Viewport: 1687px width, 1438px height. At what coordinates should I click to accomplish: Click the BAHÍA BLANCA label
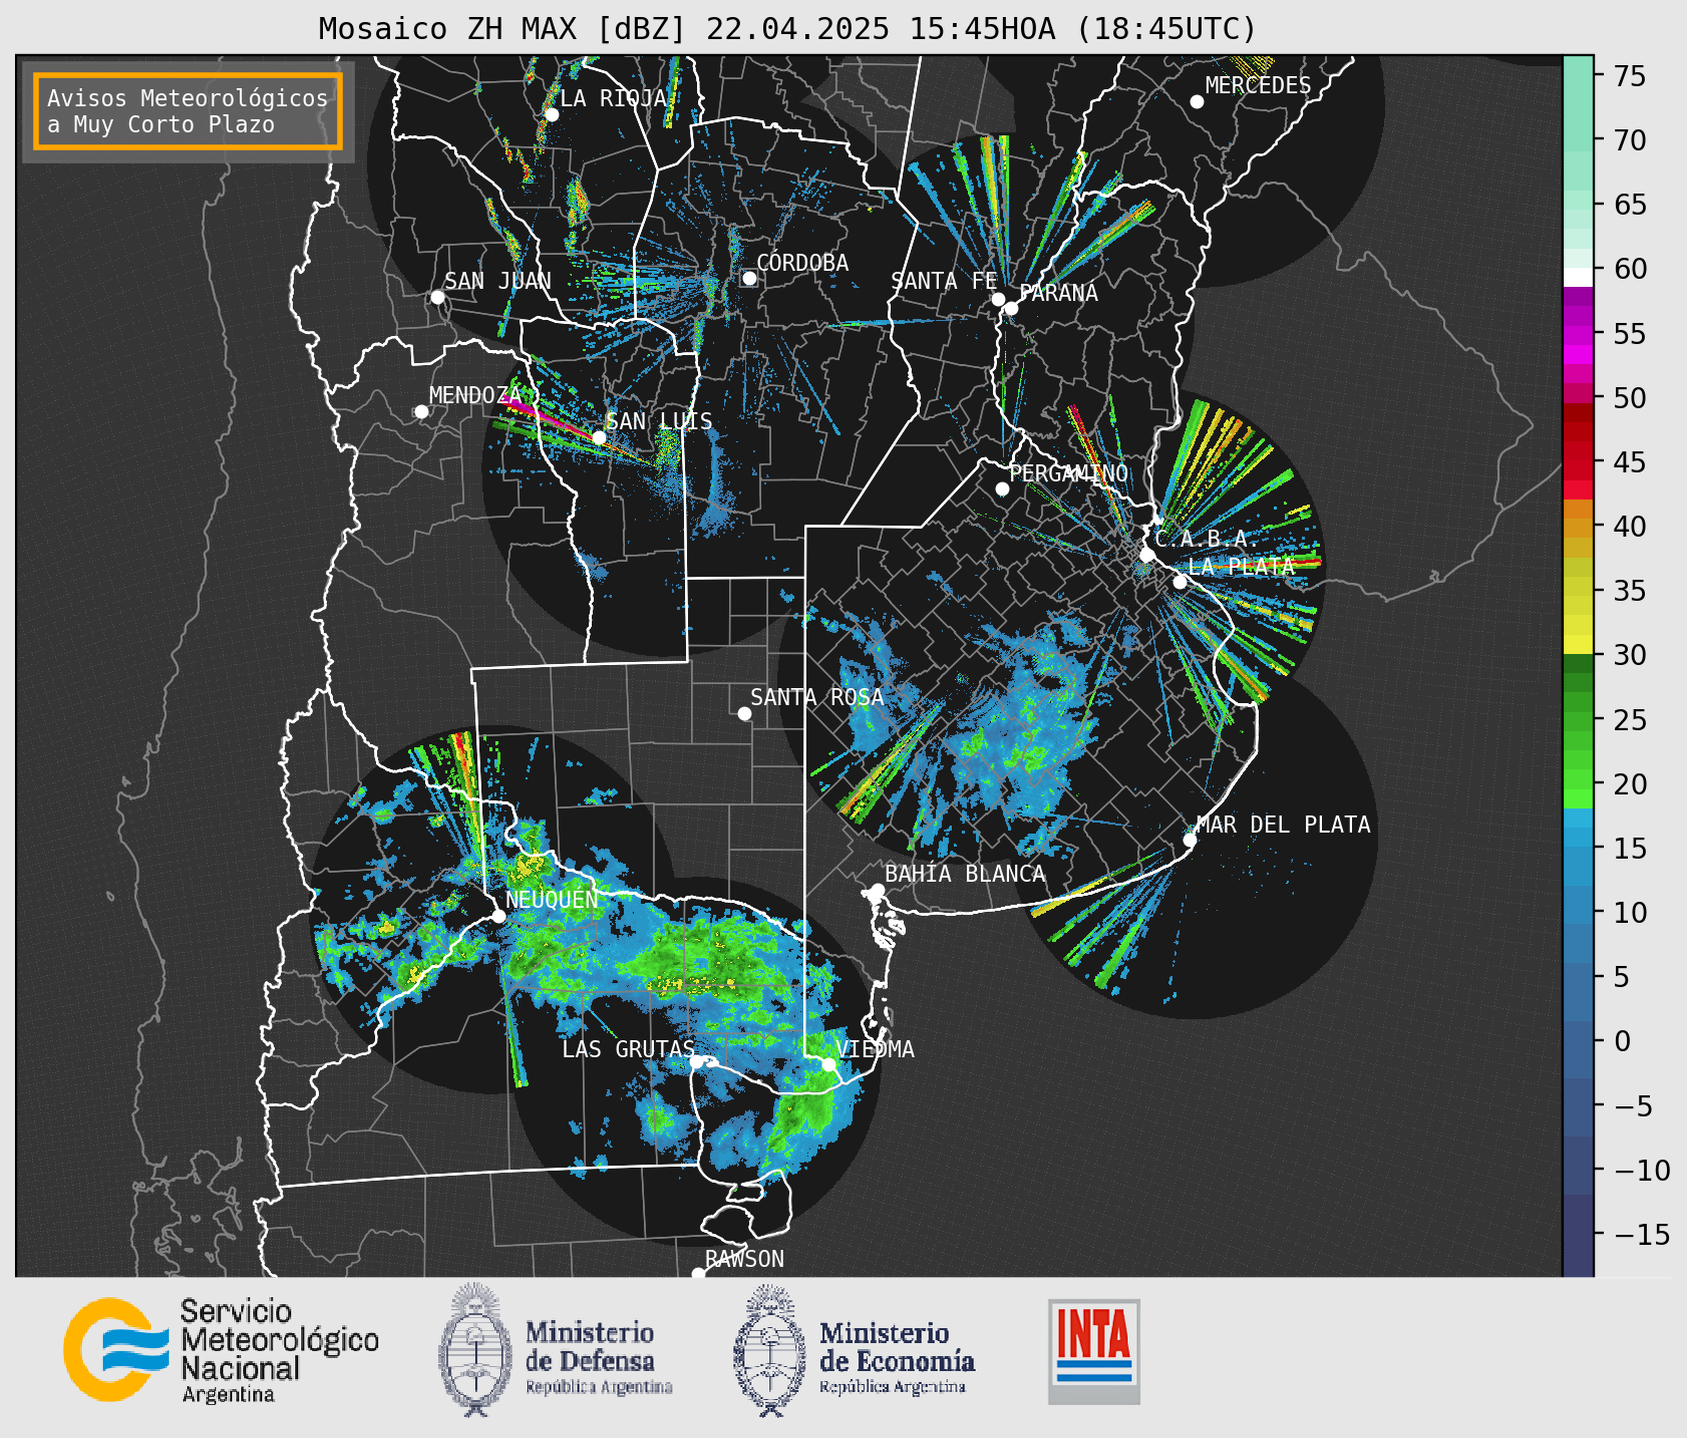[x=965, y=874]
